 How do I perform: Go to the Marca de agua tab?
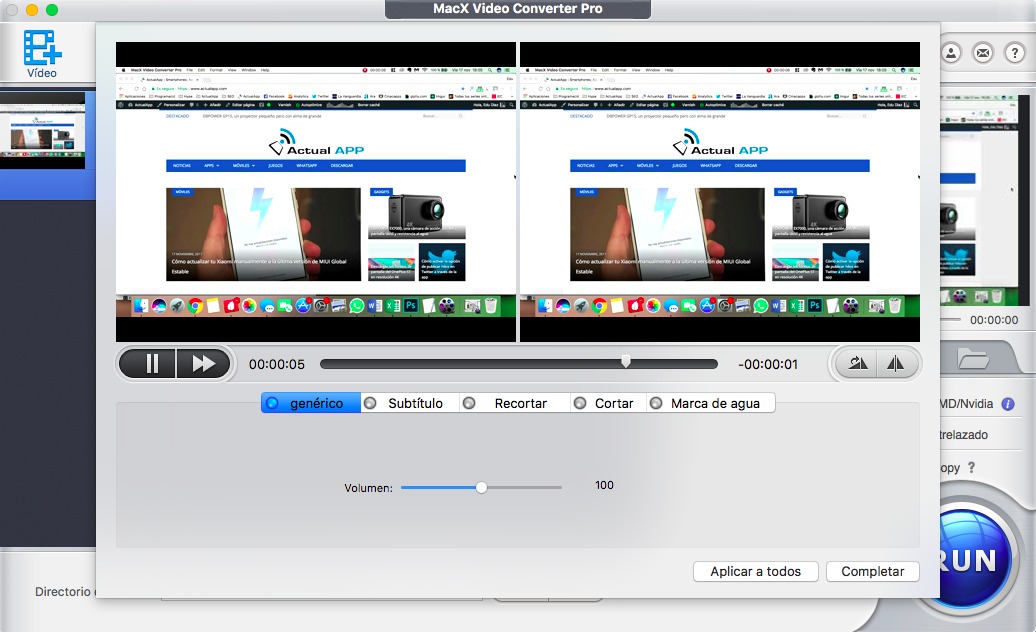[x=710, y=403]
